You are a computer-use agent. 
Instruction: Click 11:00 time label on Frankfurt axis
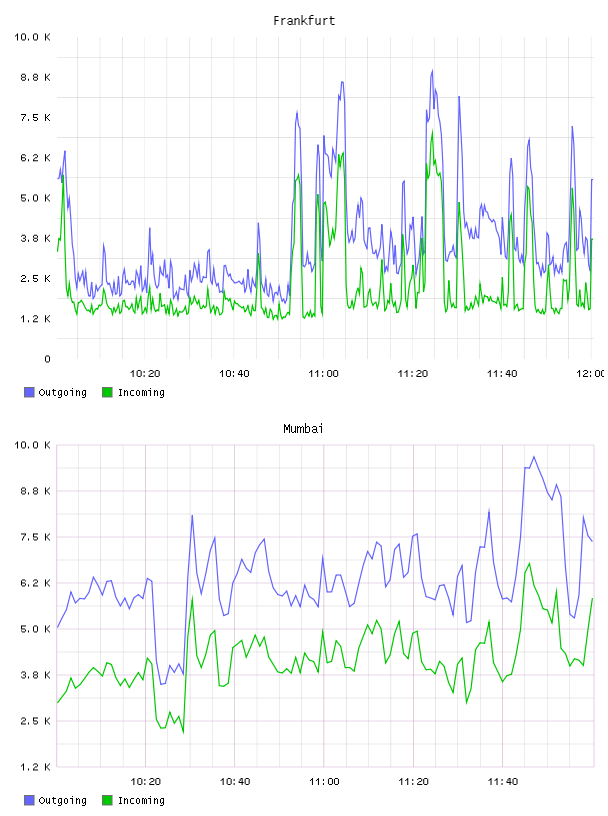tap(323, 374)
